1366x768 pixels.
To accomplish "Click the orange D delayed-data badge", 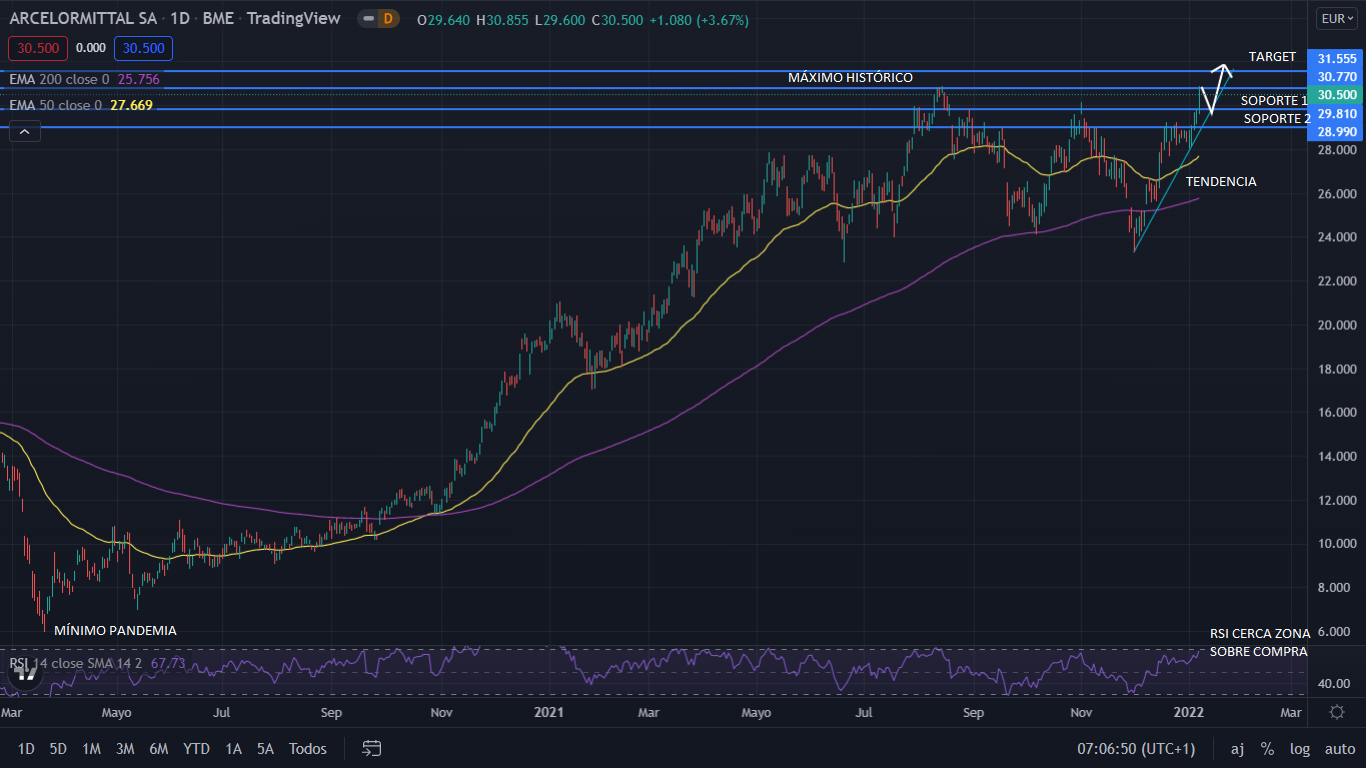I will pos(387,19).
